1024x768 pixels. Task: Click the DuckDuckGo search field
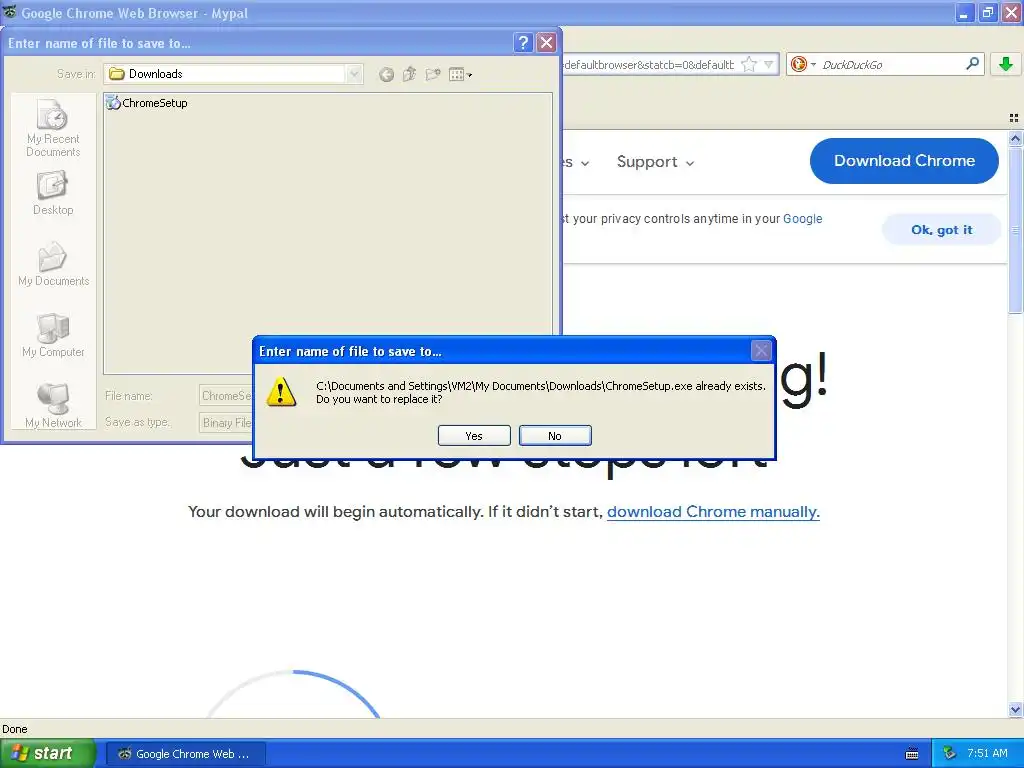click(889, 65)
